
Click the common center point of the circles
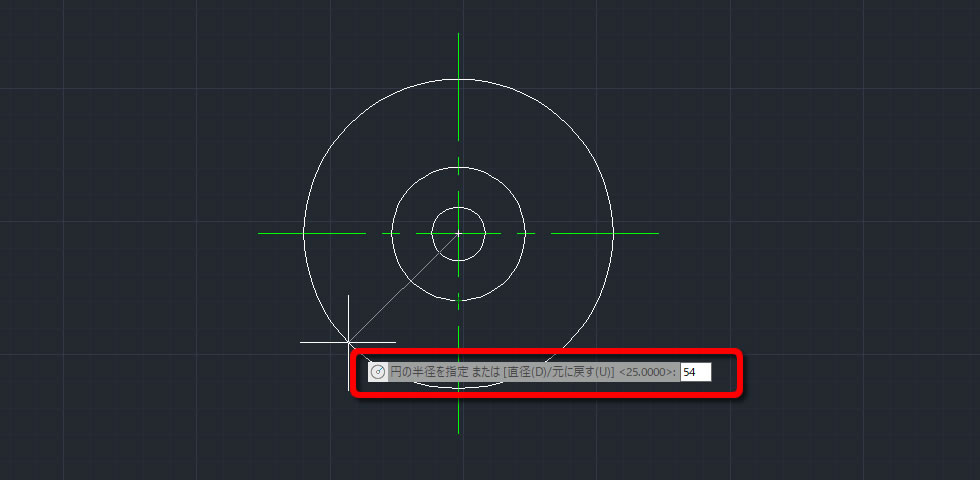(x=459, y=234)
